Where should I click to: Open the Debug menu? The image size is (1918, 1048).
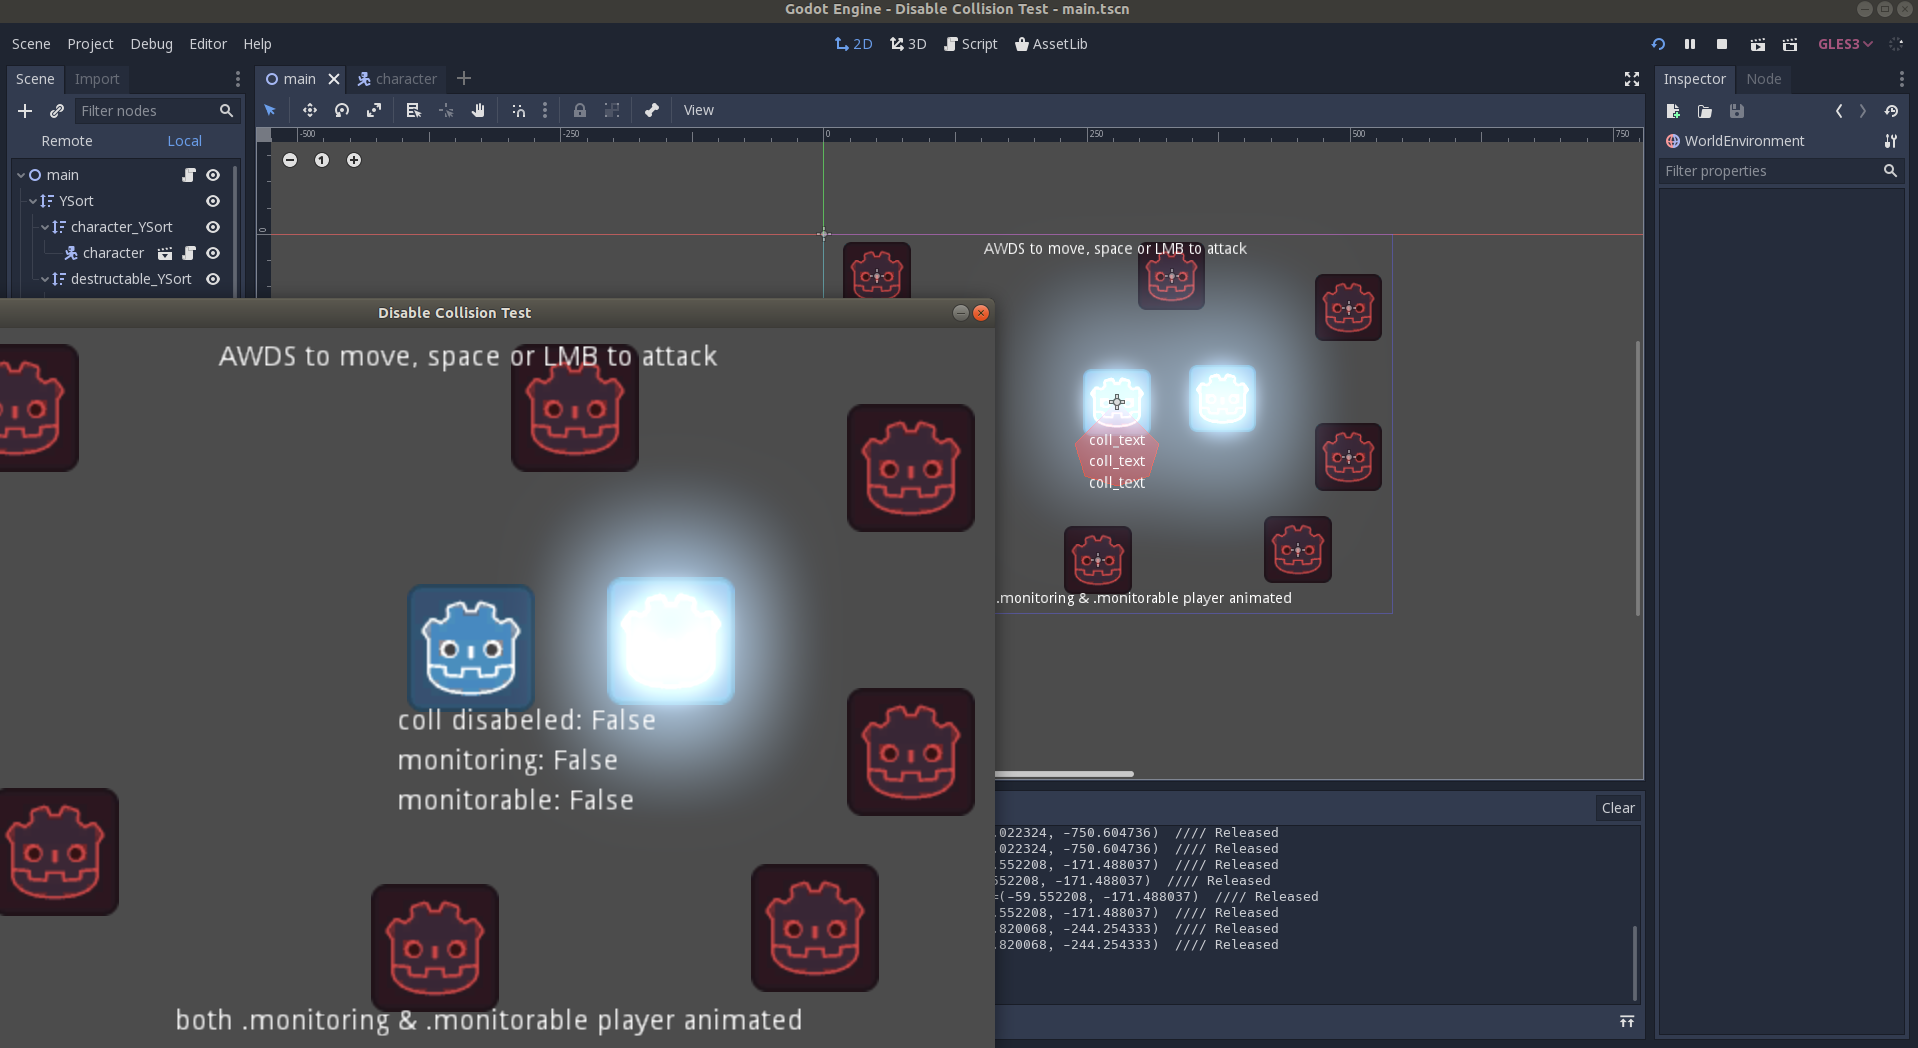click(151, 44)
